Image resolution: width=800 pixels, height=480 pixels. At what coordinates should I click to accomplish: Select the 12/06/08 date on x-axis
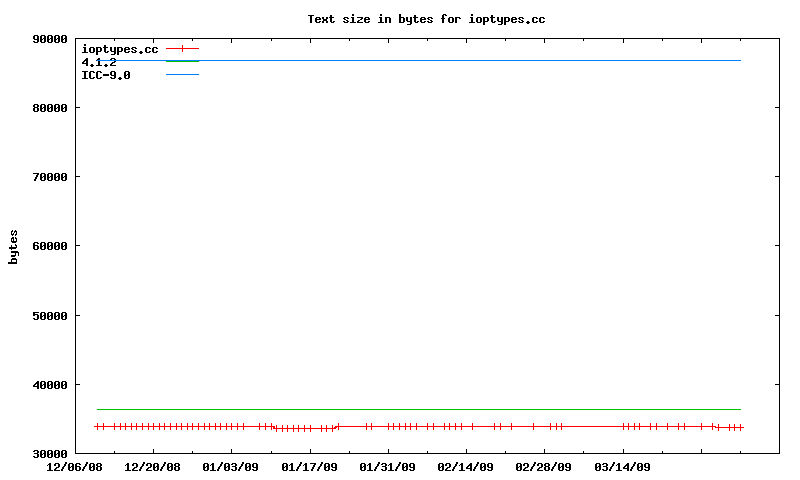click(x=74, y=467)
